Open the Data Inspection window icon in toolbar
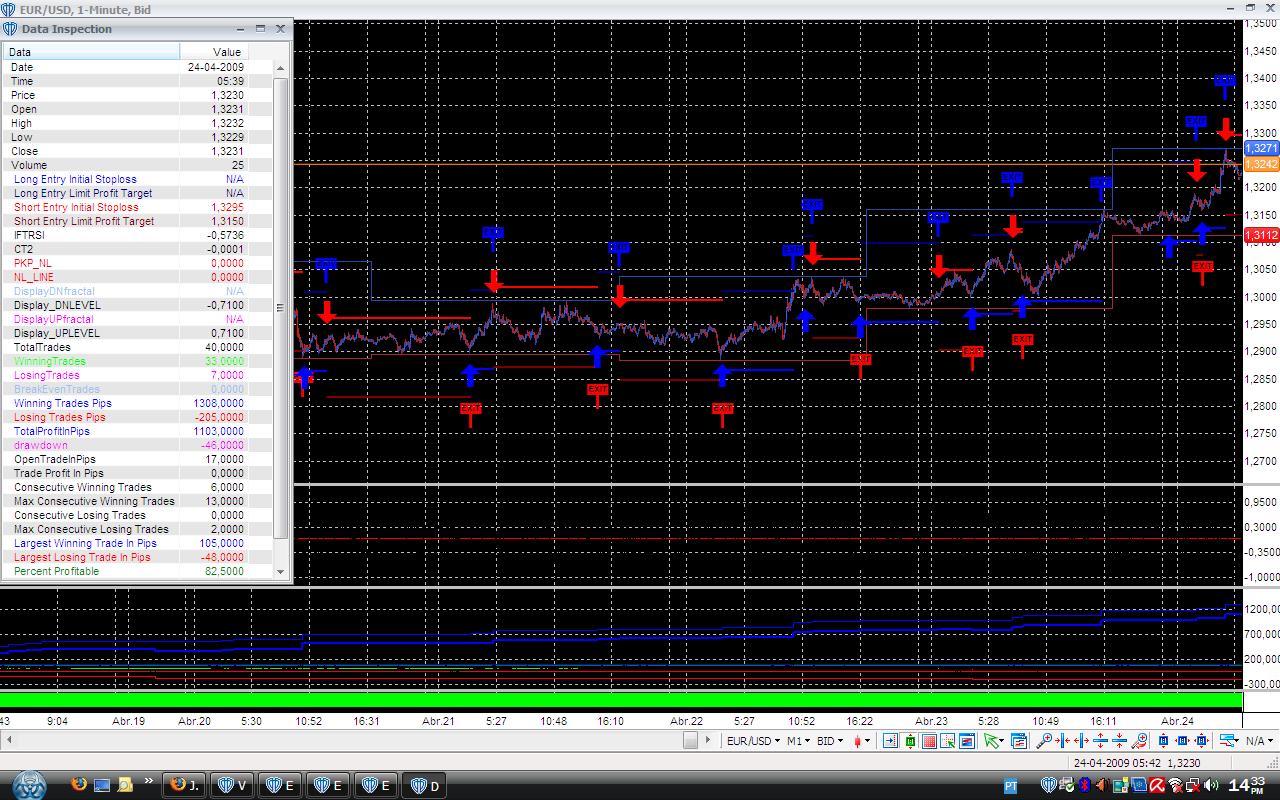 pos(1019,741)
